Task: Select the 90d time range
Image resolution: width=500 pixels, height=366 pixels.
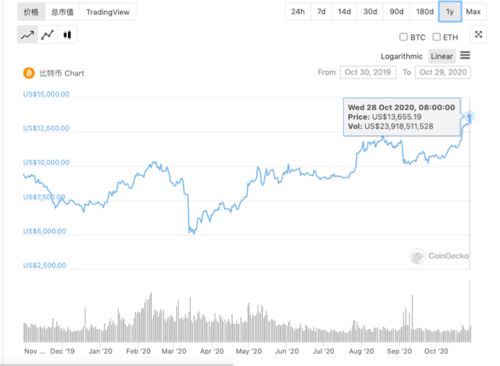Action: pos(396,12)
